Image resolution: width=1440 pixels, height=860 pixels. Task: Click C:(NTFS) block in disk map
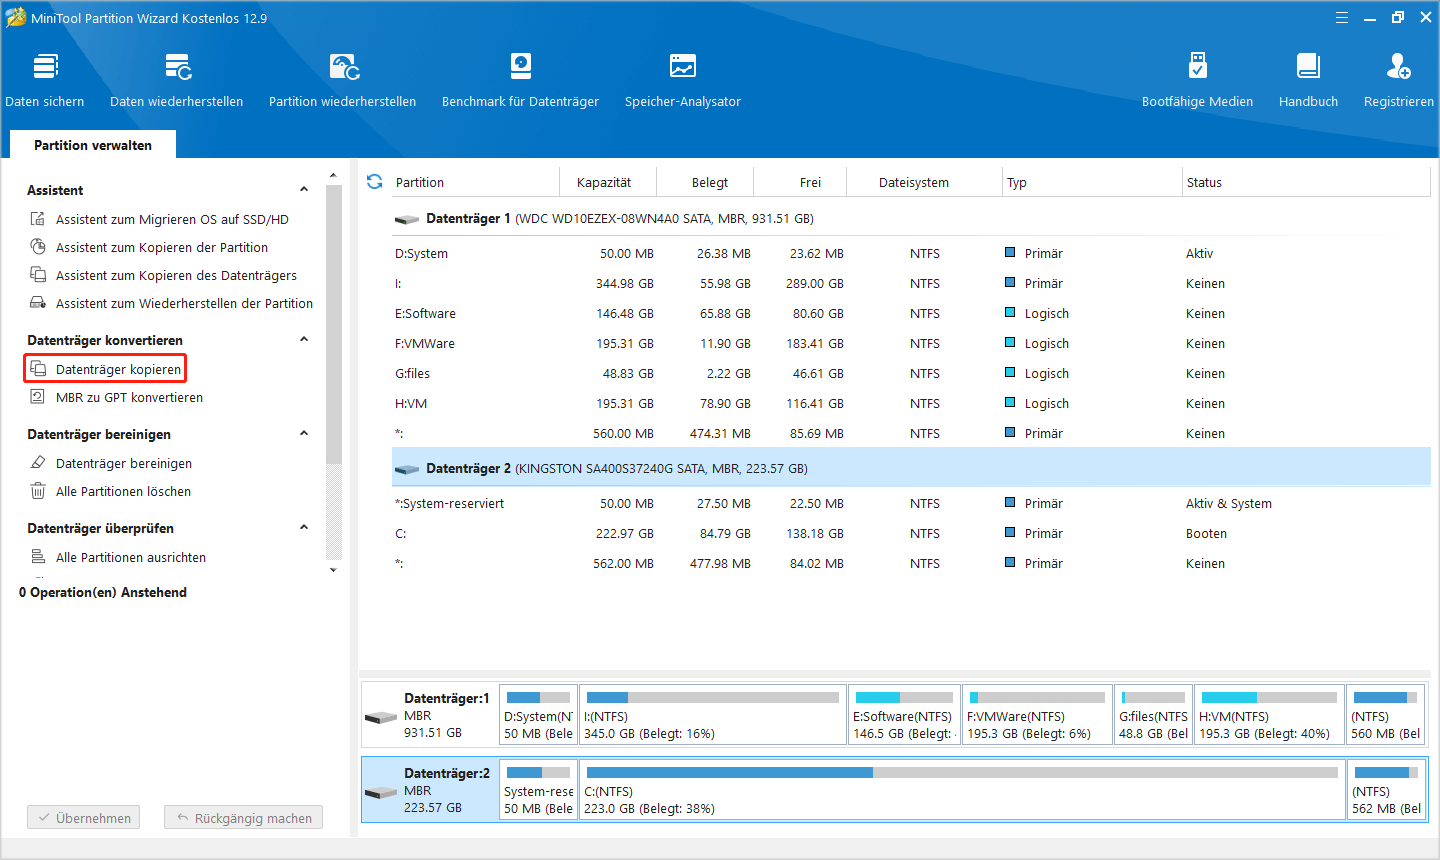click(x=962, y=789)
